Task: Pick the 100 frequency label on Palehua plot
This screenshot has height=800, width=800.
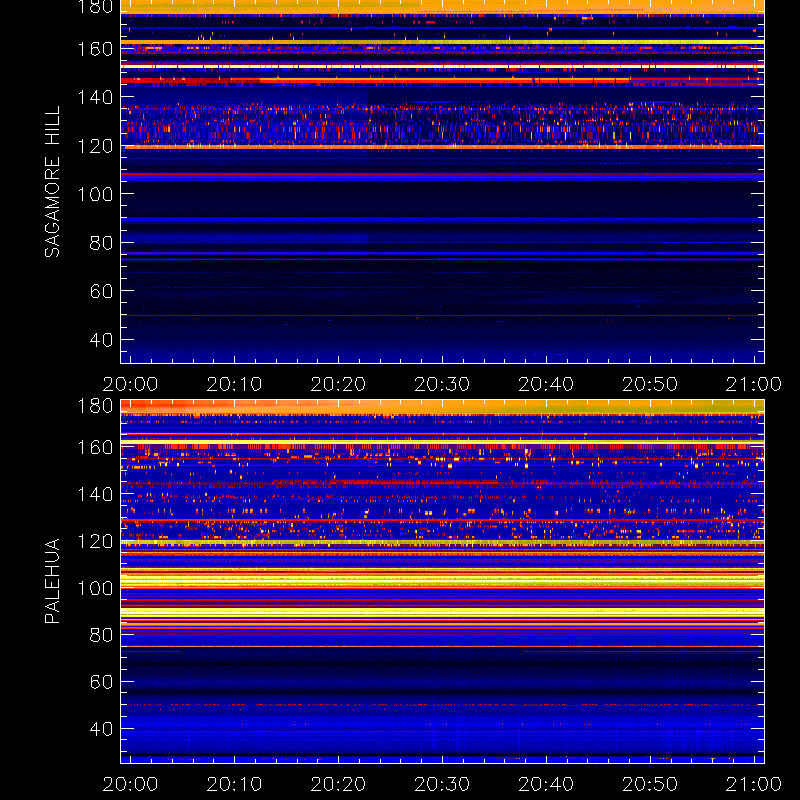Action: click(x=95, y=588)
